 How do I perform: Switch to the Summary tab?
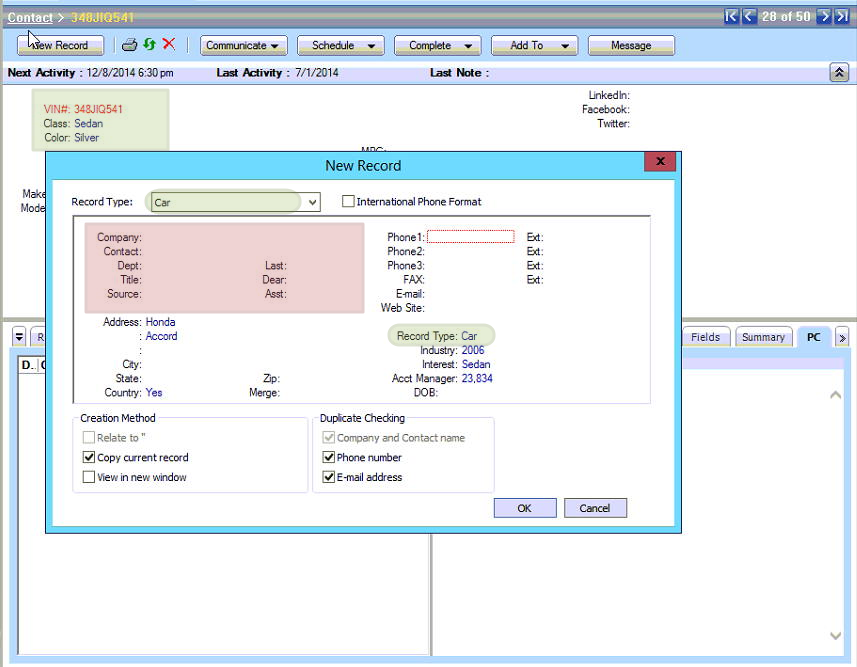click(x=763, y=337)
